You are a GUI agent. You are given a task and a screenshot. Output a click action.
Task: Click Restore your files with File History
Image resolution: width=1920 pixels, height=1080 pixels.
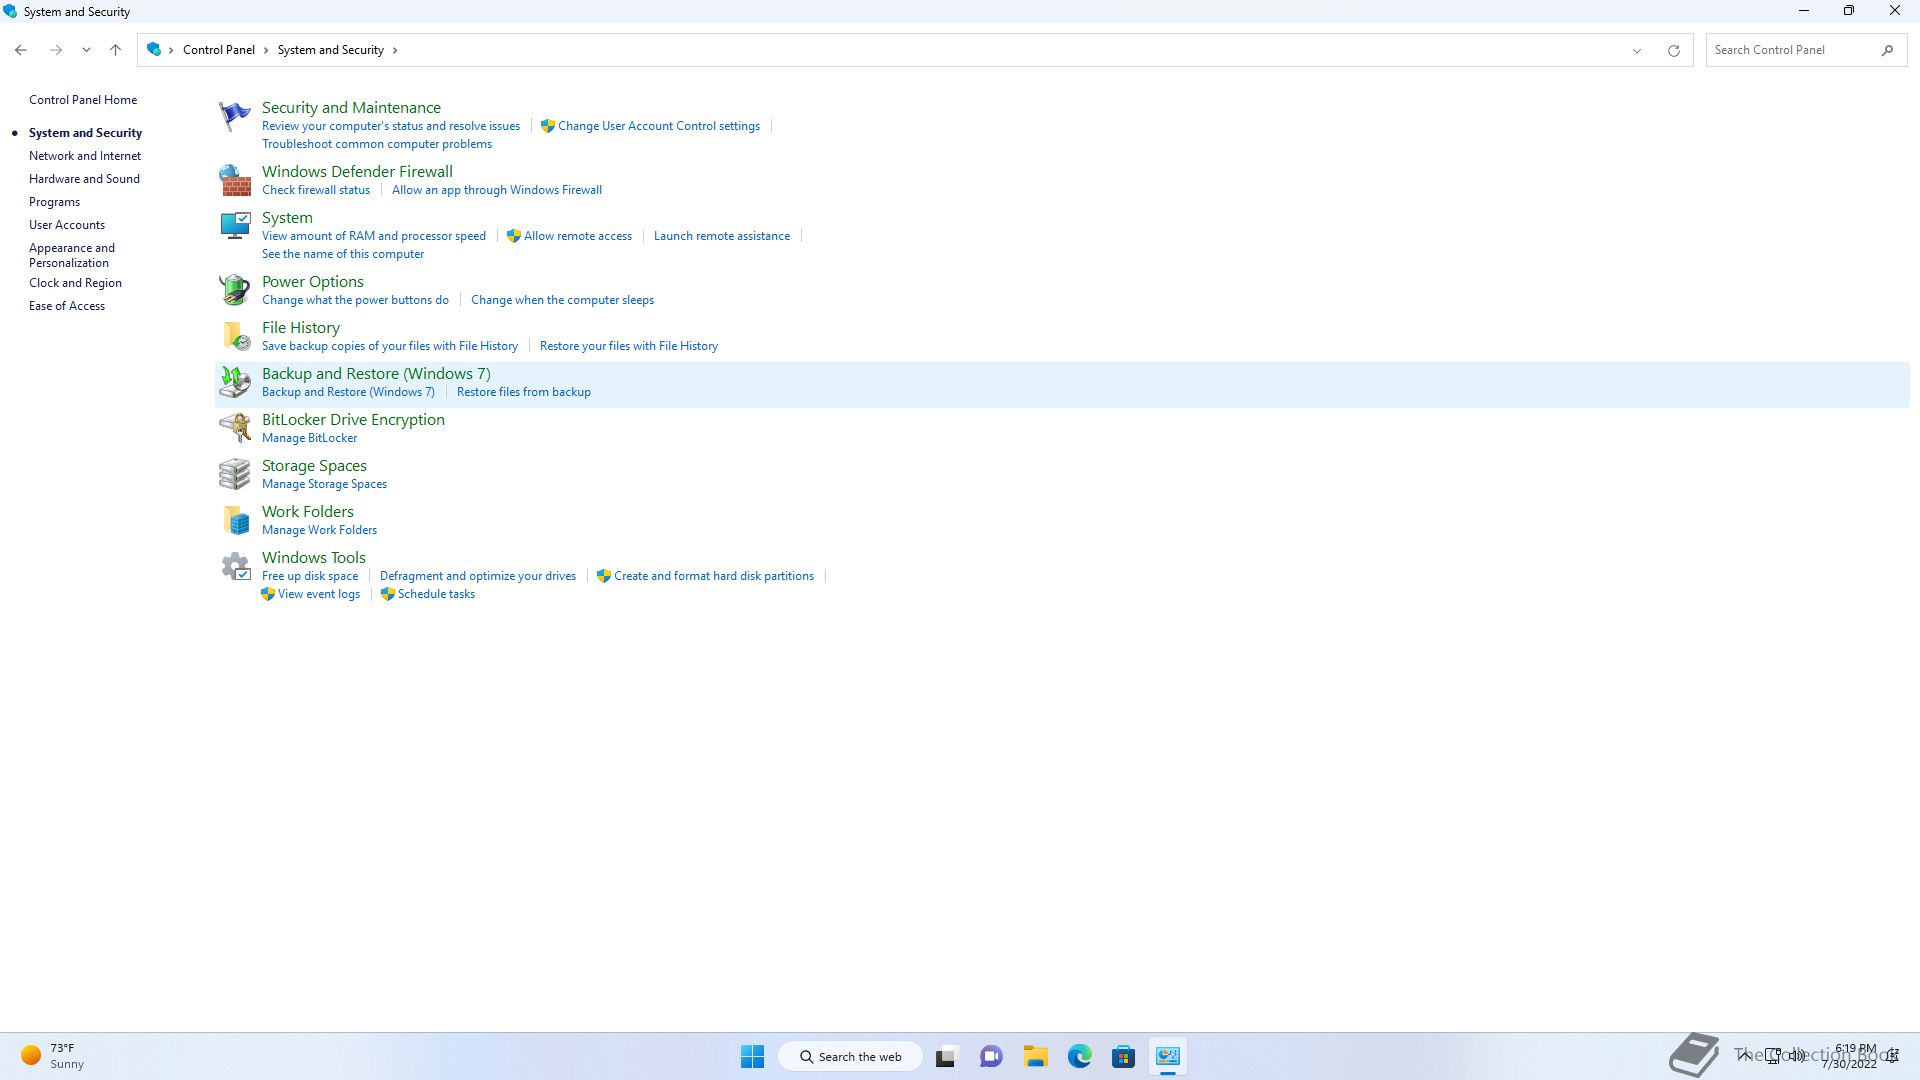(629, 346)
